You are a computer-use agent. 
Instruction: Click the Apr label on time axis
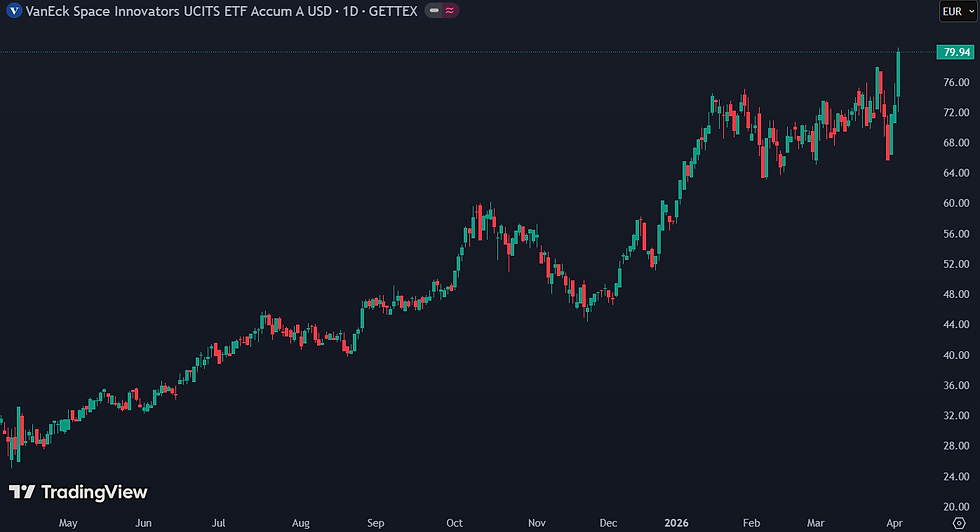click(x=894, y=523)
